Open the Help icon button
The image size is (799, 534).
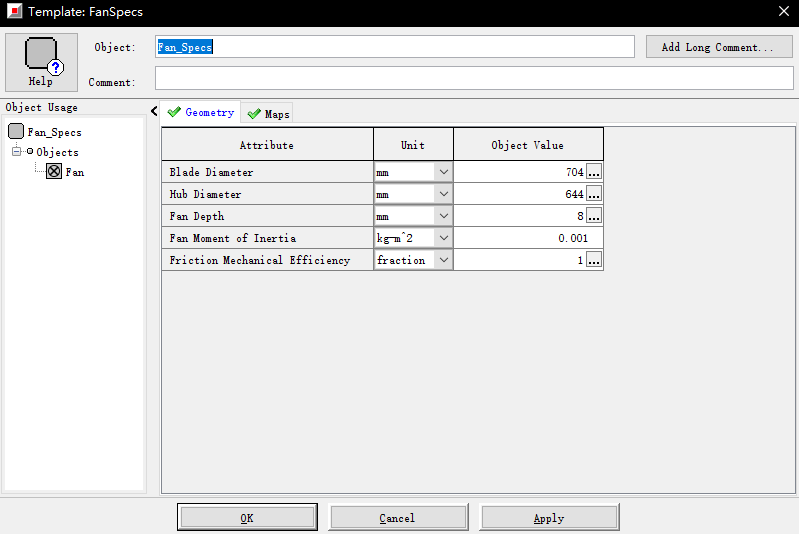pyautogui.click(x=41, y=62)
